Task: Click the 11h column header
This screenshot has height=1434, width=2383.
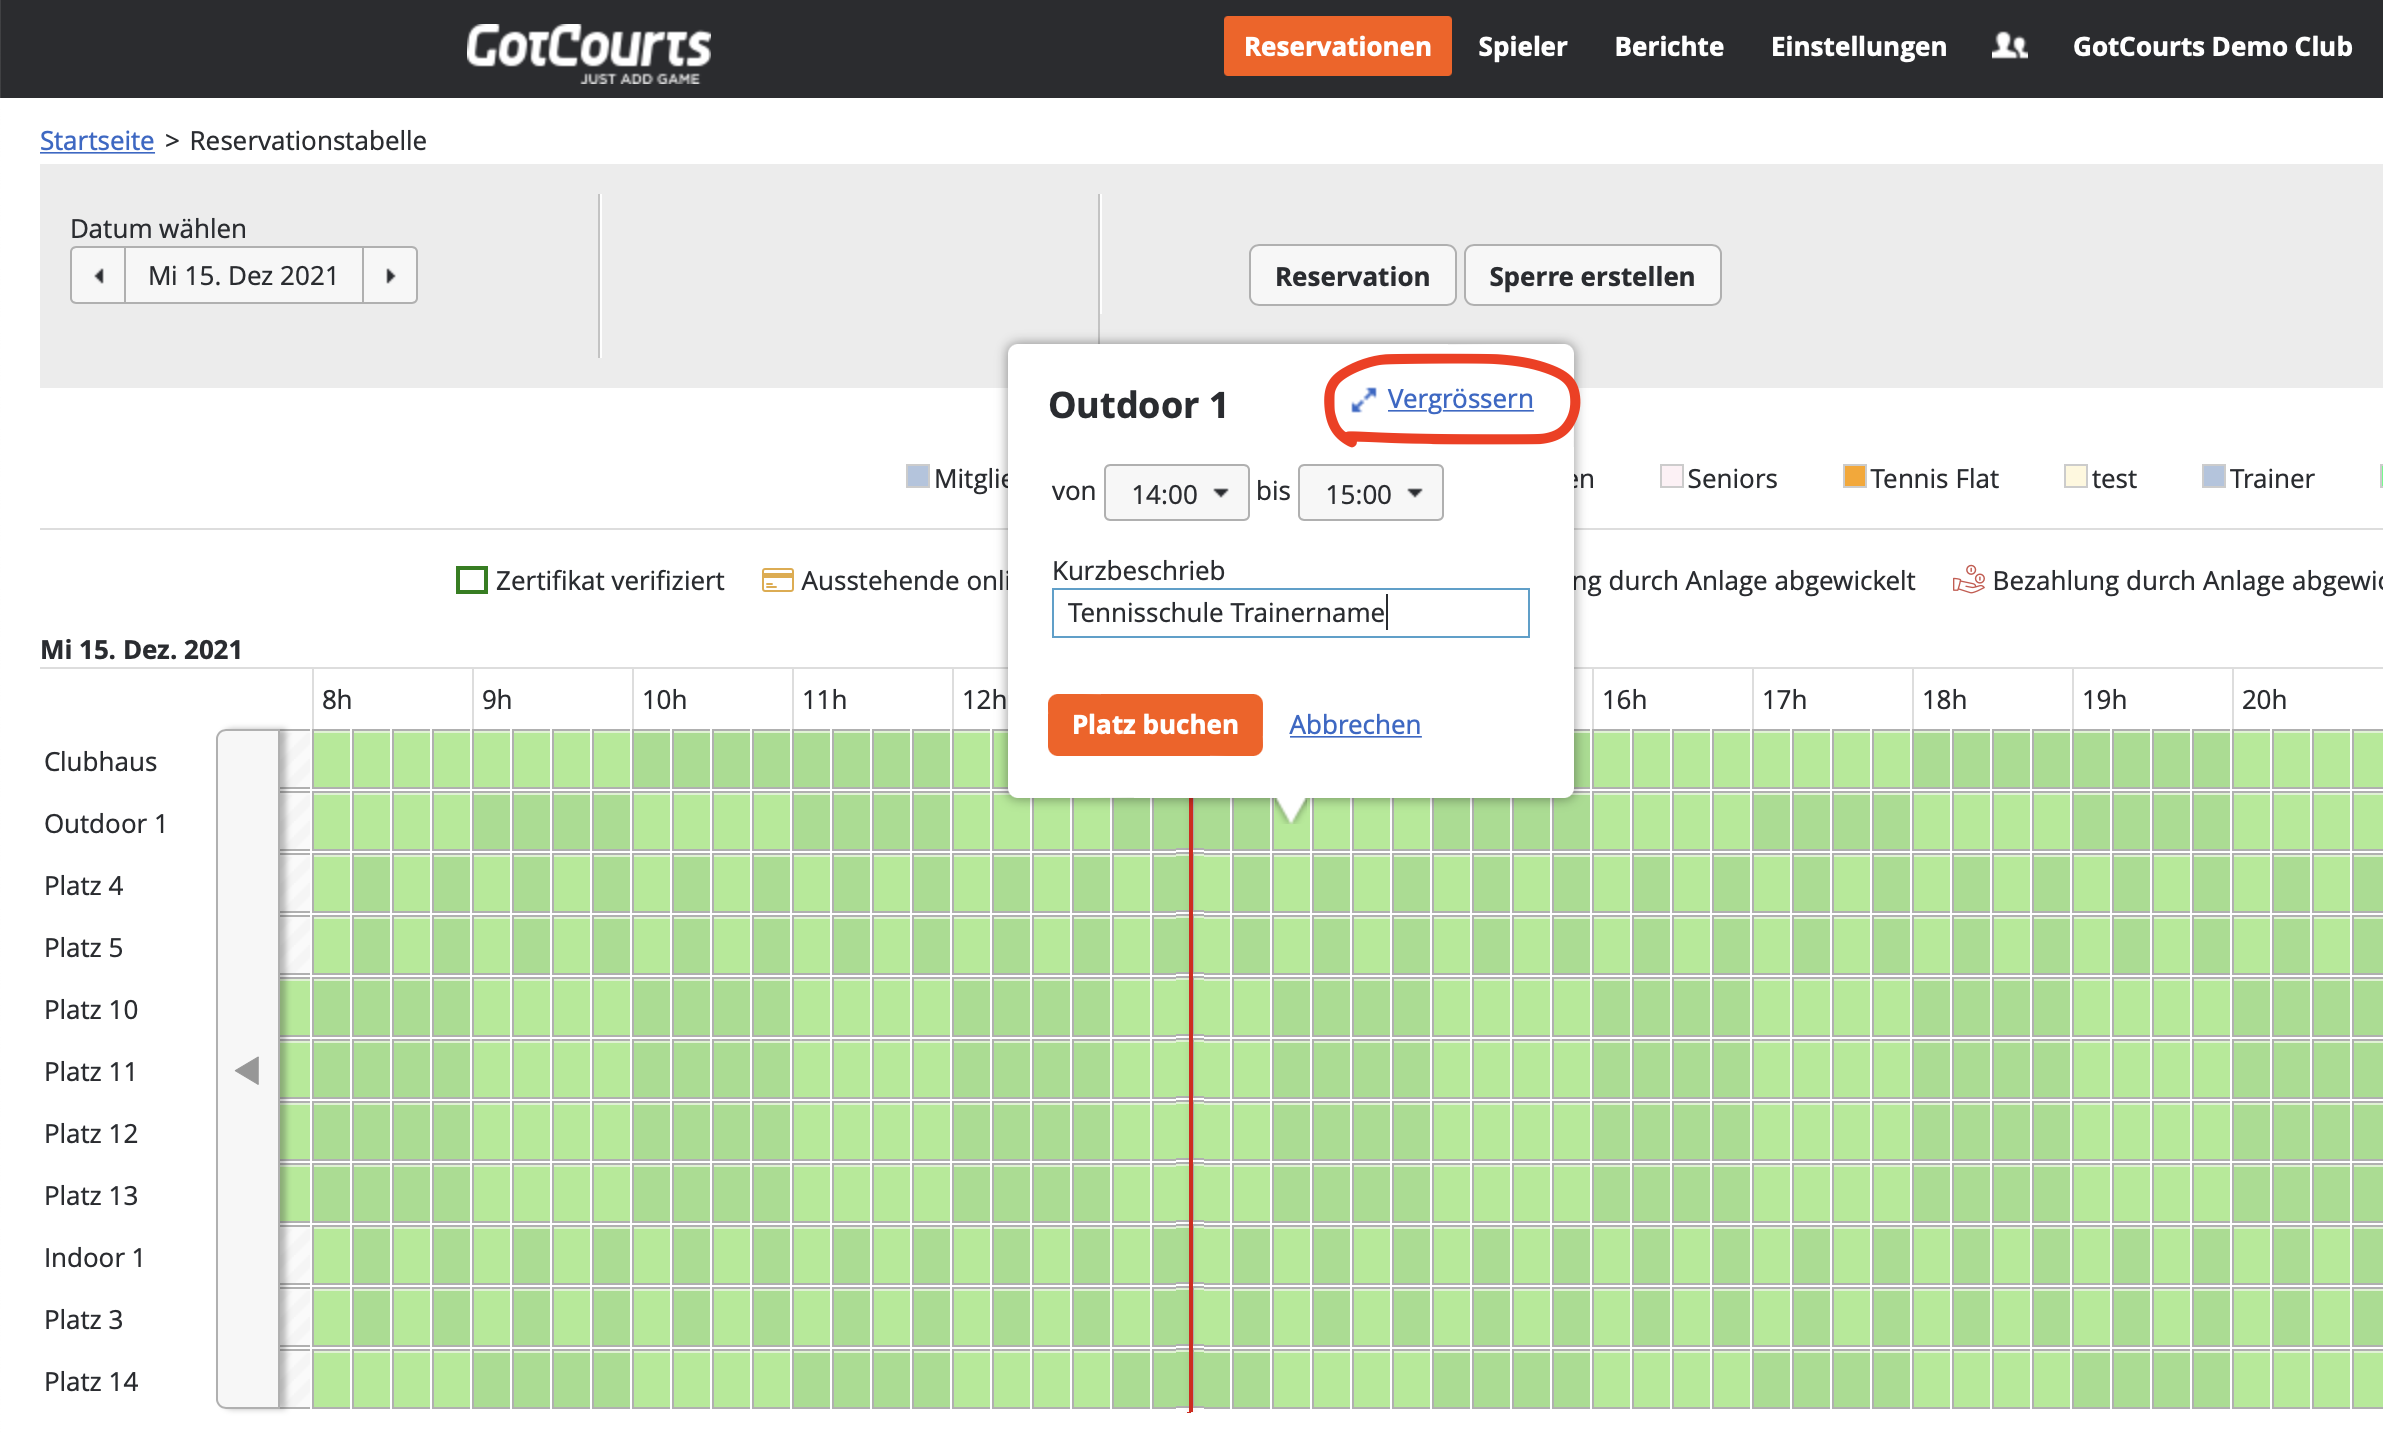Action: (824, 699)
